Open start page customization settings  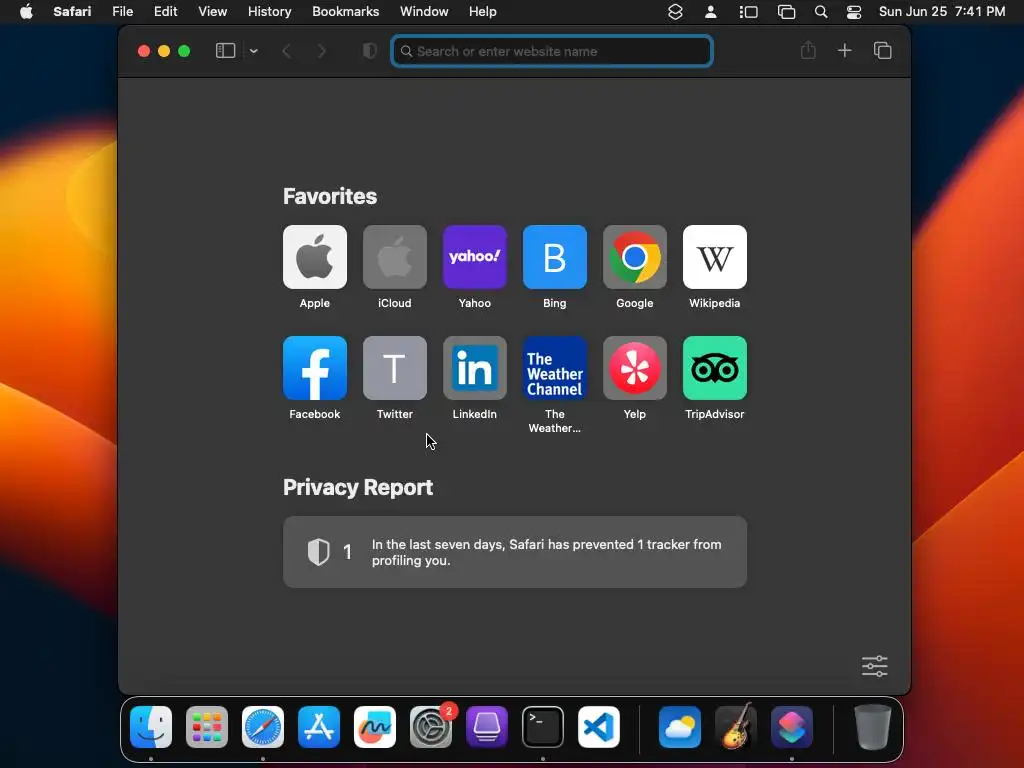click(874, 666)
